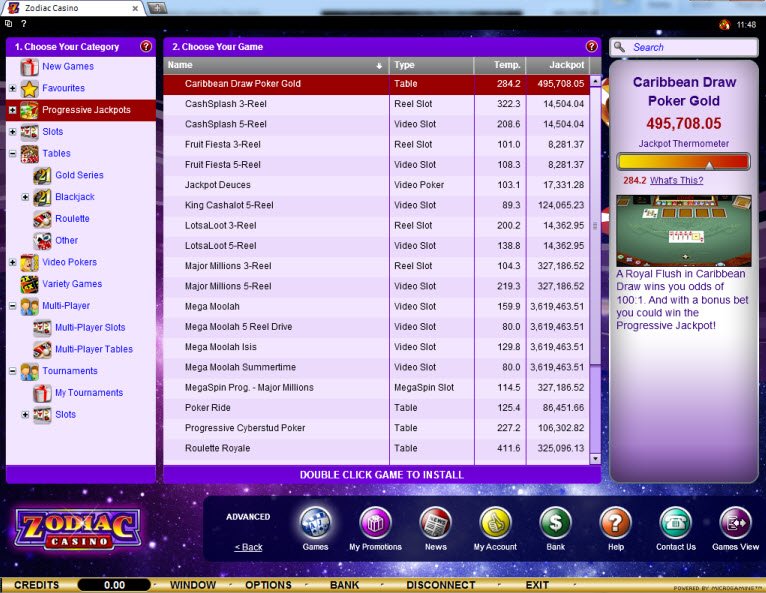766x593 pixels.
Task: Open the Help question mark icon
Action: (x=616, y=523)
